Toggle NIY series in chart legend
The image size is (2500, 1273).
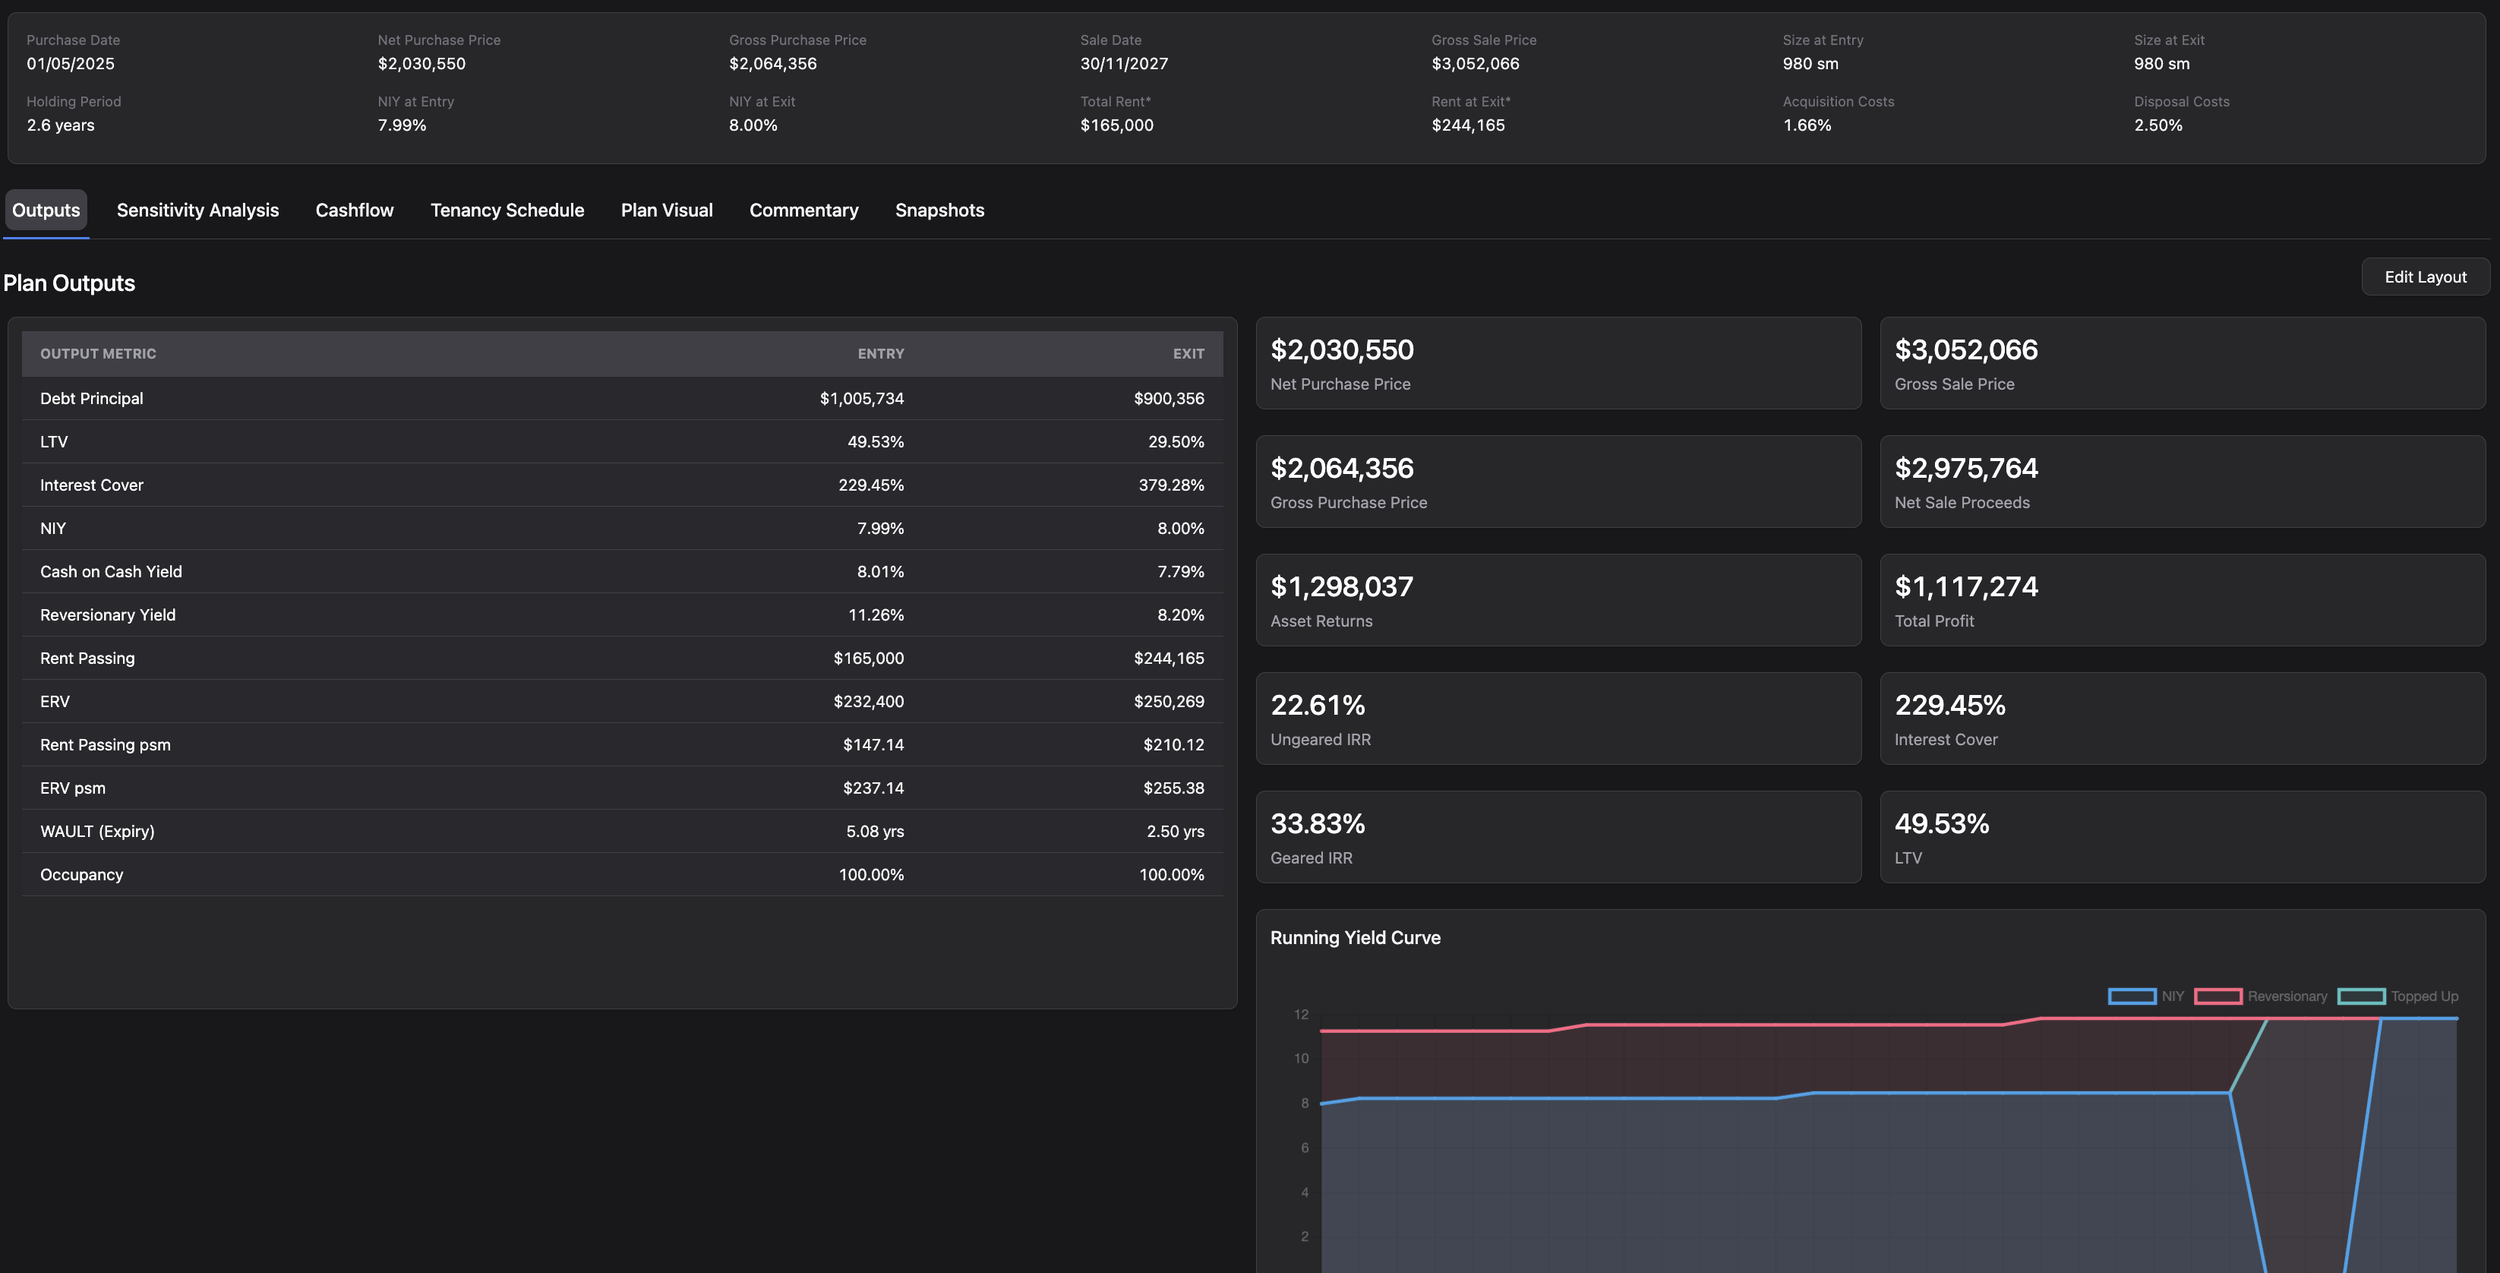[2146, 996]
